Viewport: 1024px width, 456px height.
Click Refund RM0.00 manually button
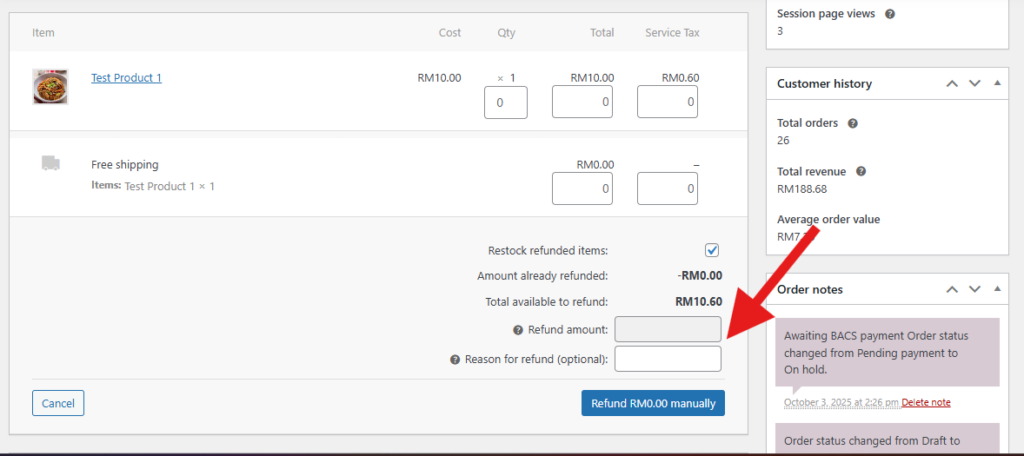point(653,403)
